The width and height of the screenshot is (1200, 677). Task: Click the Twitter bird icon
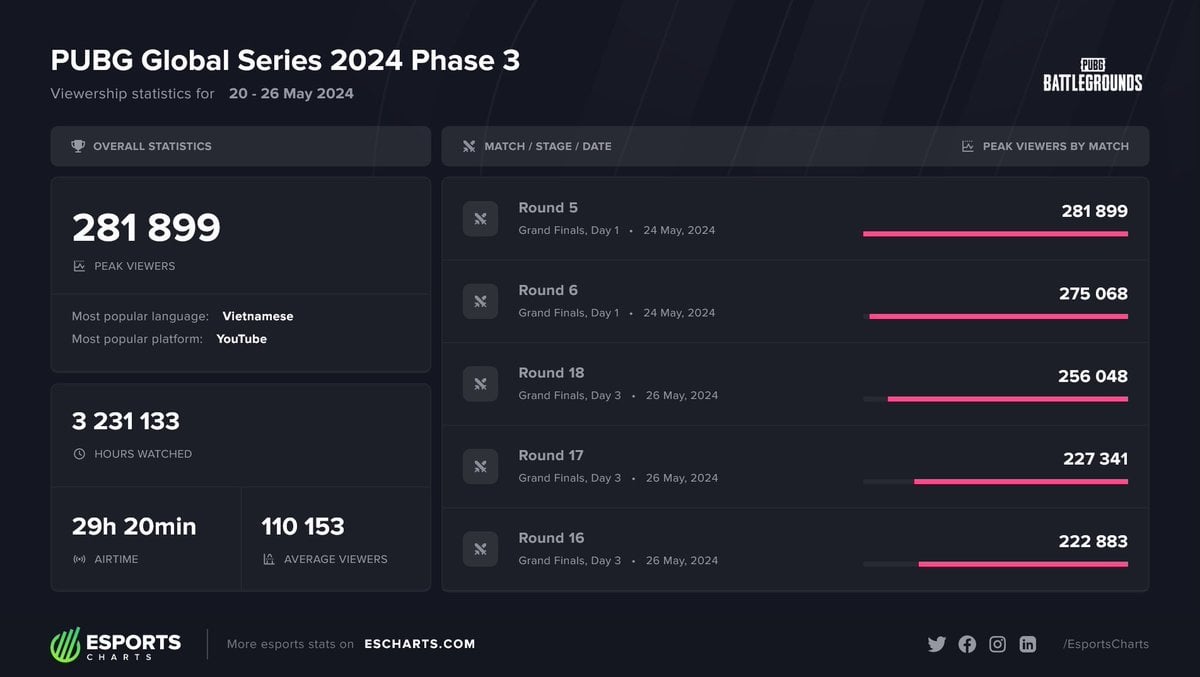(x=936, y=644)
